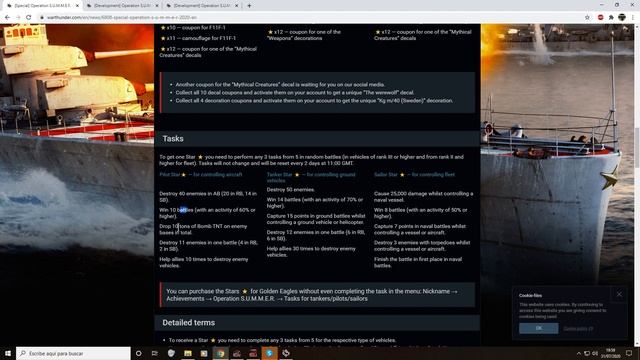
Task: Click 'Win 10 battles' pilot task text
Action: [207, 213]
